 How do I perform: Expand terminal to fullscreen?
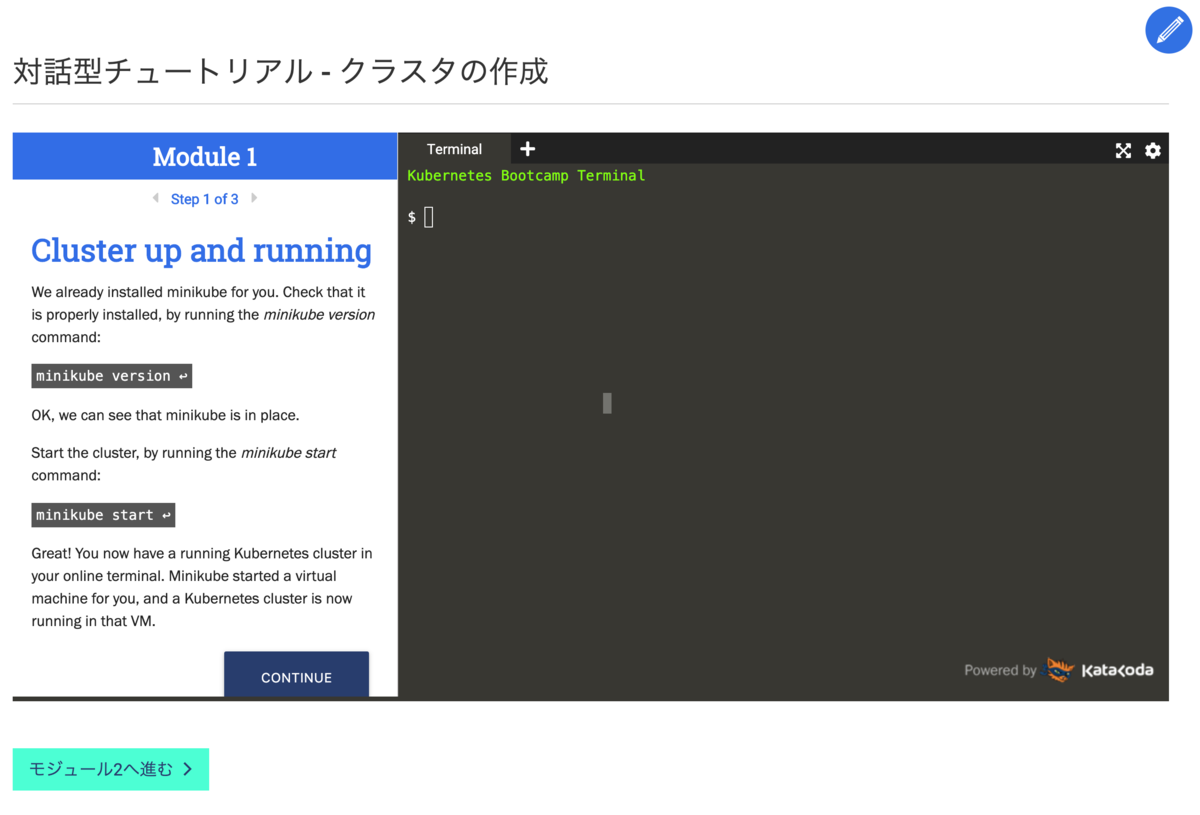click(1123, 150)
